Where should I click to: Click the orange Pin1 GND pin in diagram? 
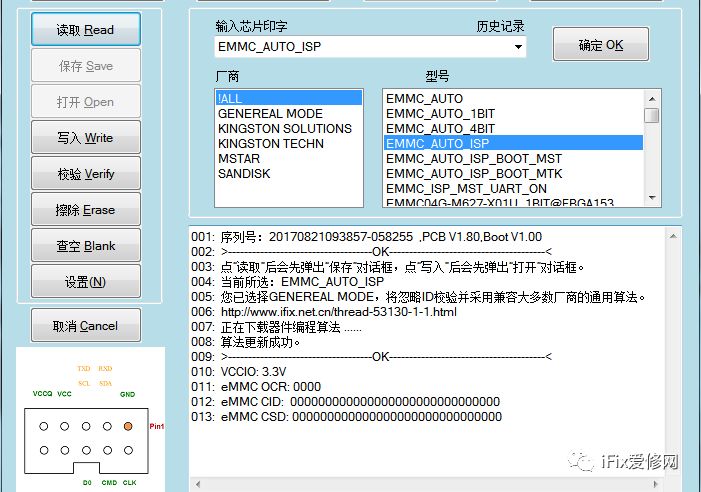(x=128, y=426)
